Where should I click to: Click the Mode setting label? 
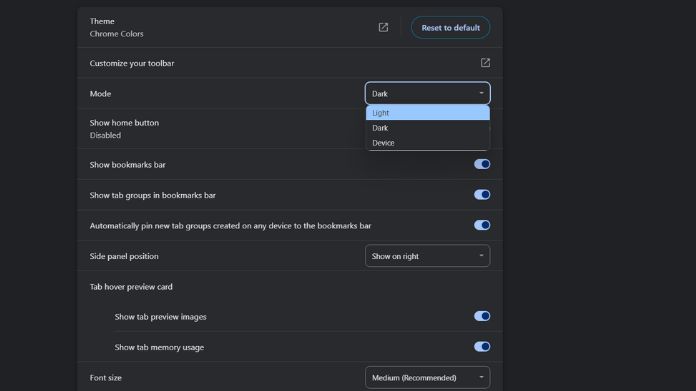pyautogui.click(x=100, y=94)
